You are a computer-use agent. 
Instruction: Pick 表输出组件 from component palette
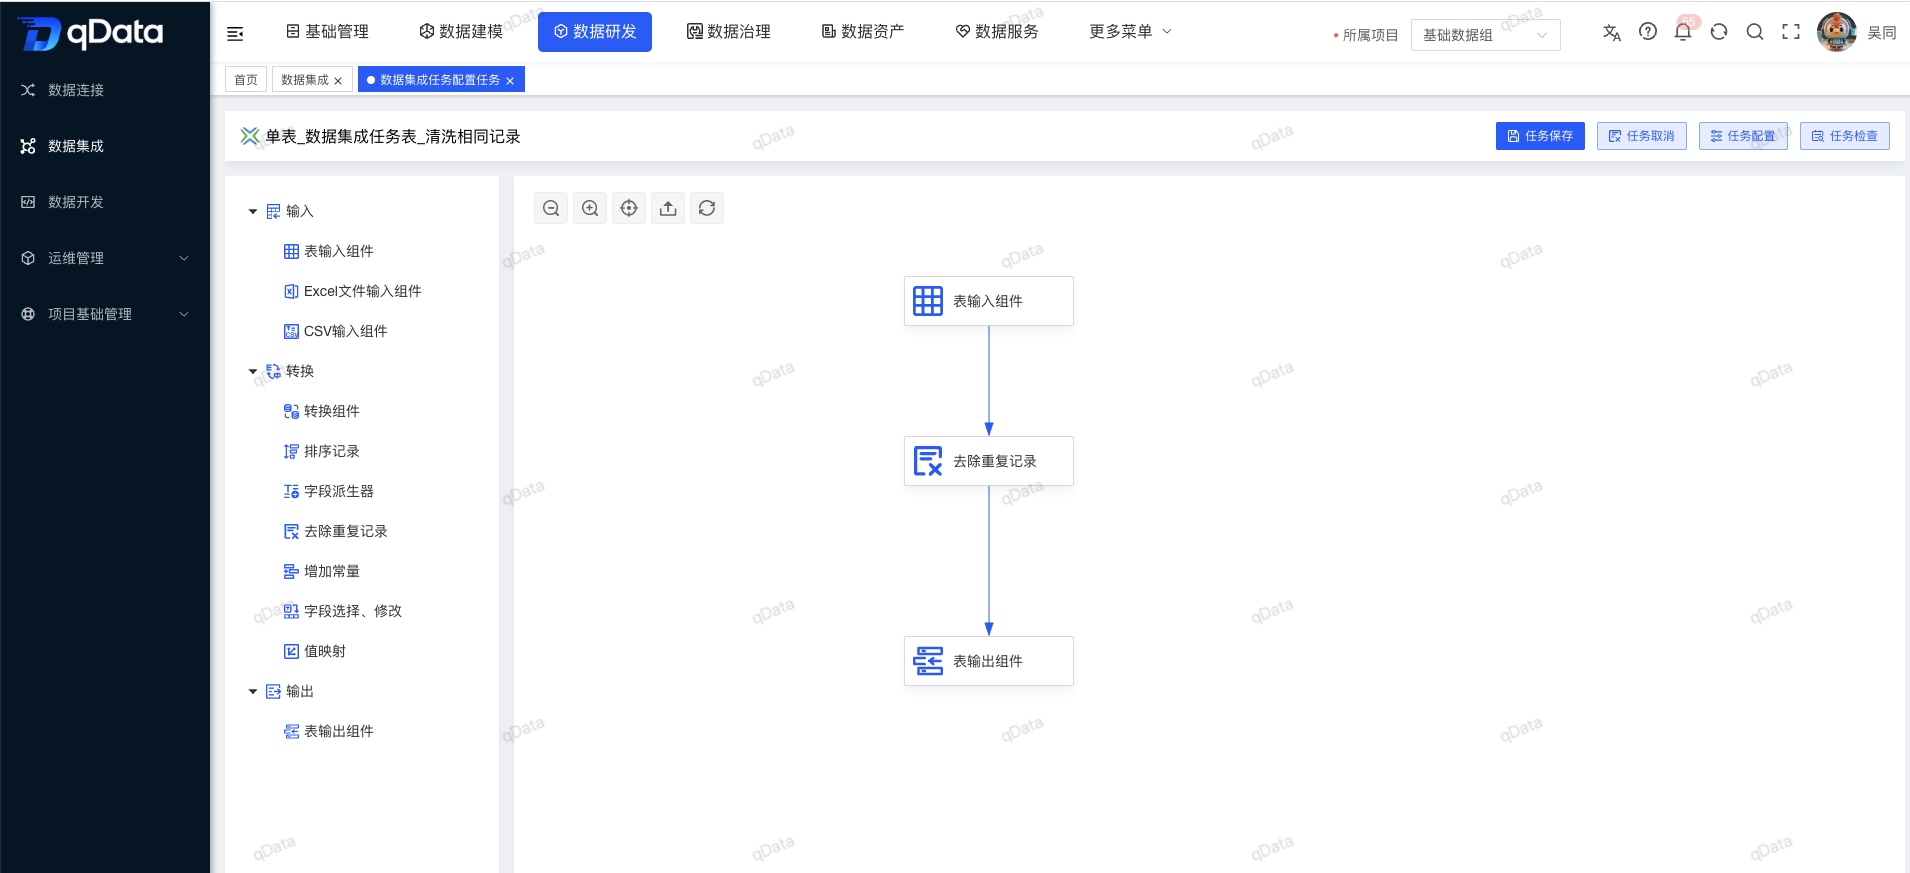(x=329, y=731)
